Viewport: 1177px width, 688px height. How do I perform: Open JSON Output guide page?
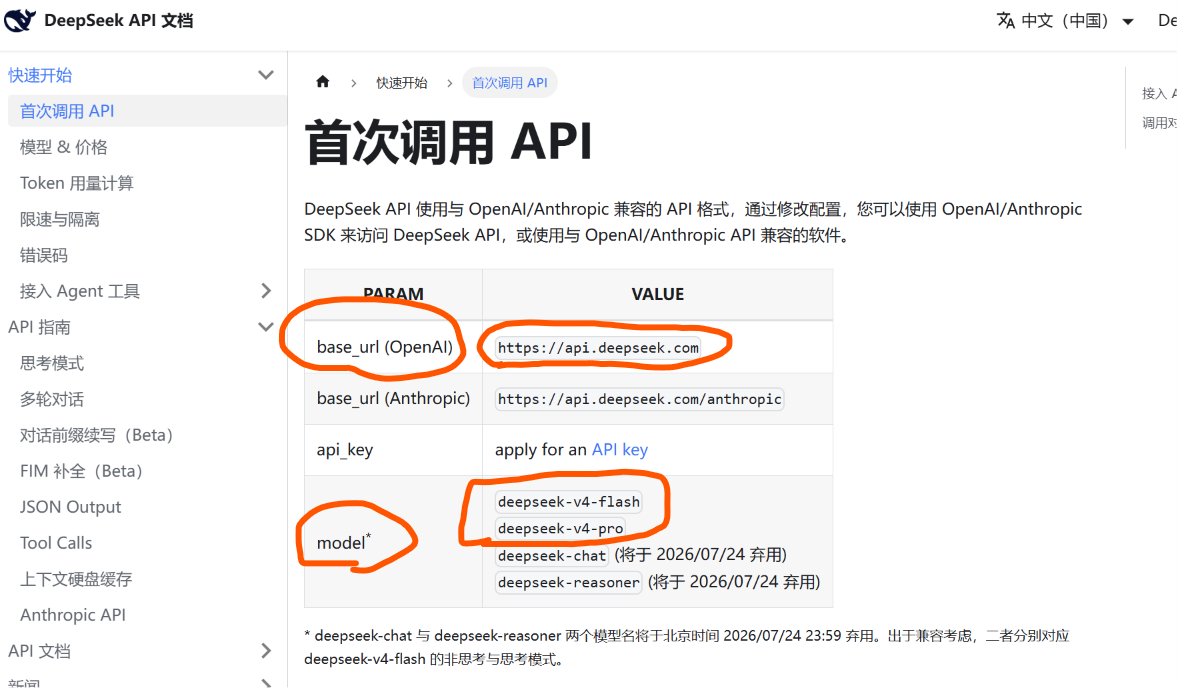click(x=71, y=507)
